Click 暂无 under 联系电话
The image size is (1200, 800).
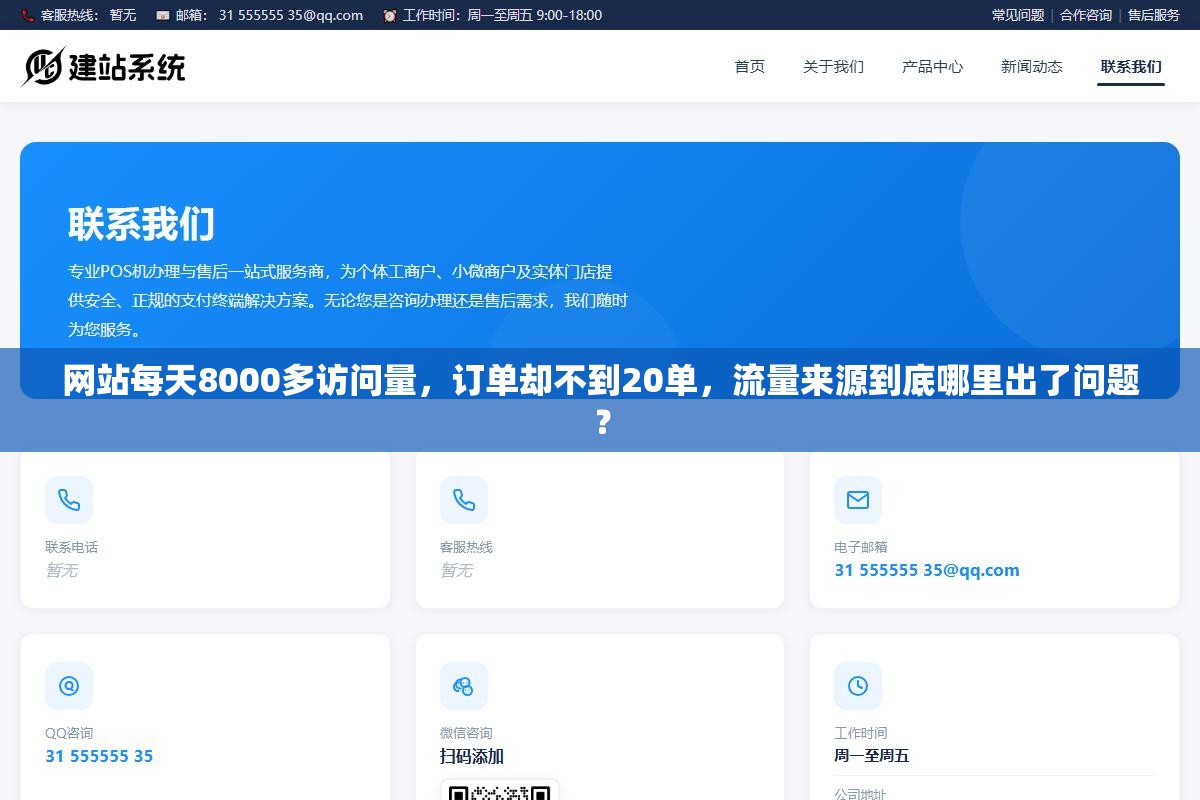pyautogui.click(x=61, y=570)
